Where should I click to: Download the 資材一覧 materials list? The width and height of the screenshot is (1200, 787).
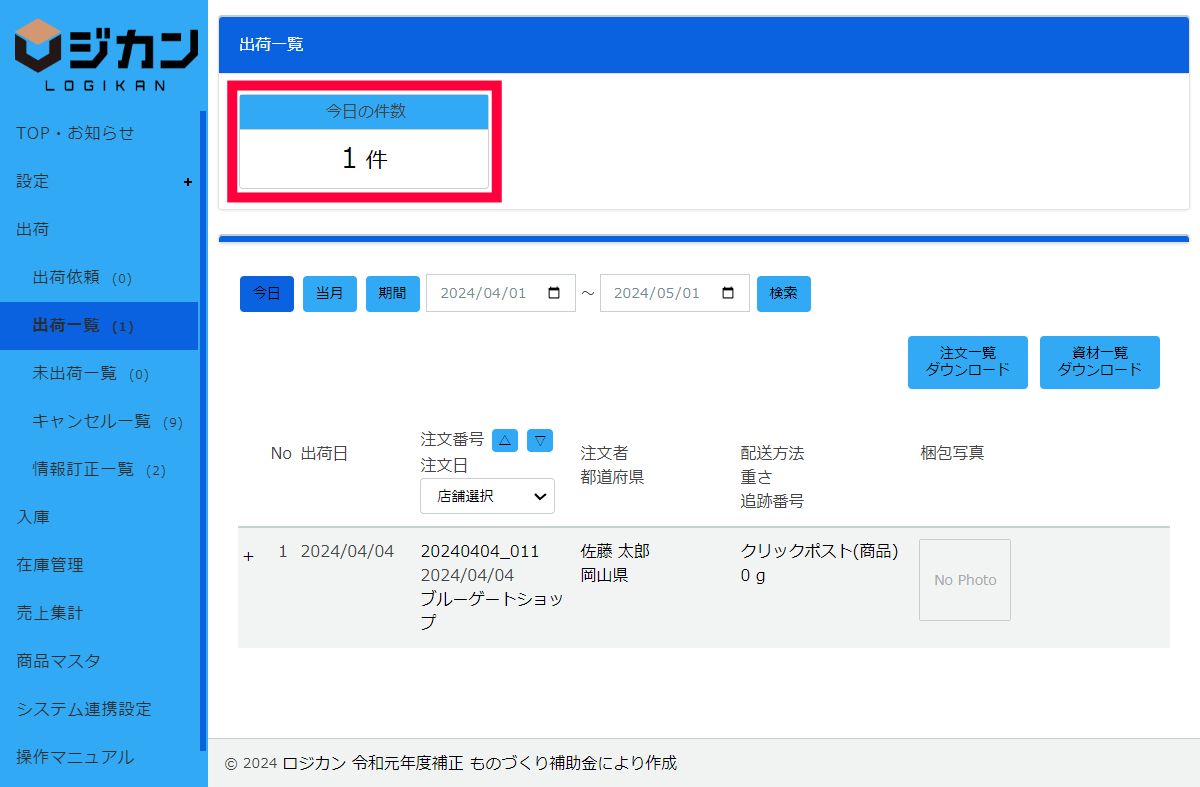point(1099,362)
